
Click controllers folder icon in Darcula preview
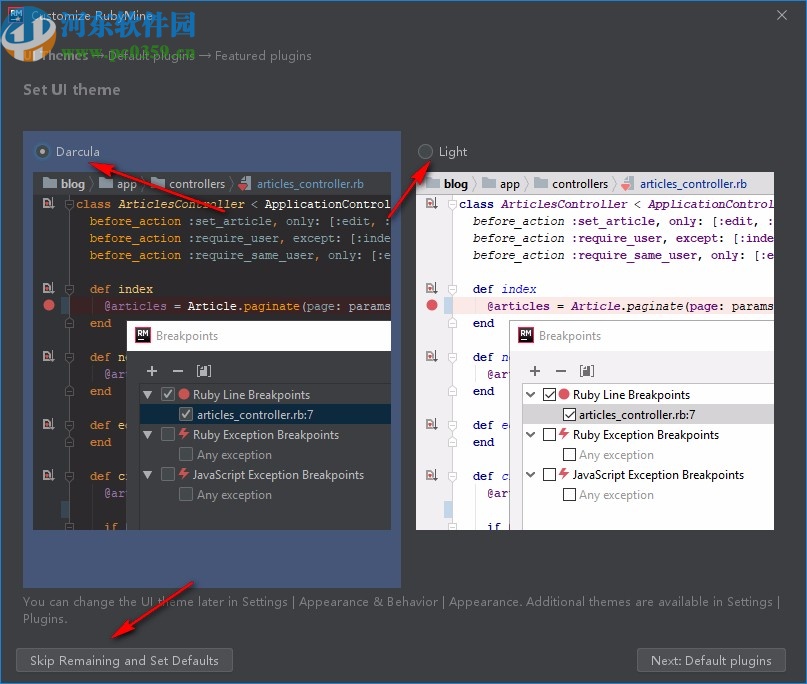point(158,183)
